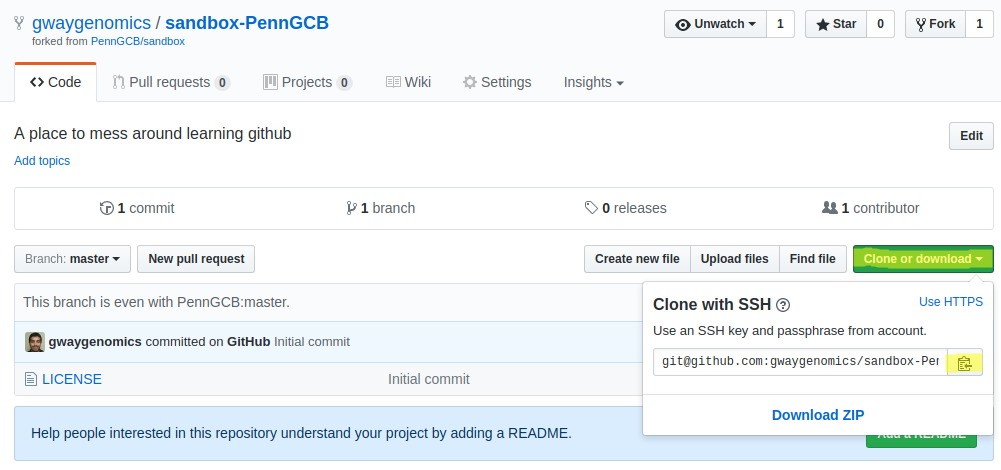1001x470 pixels.
Task: Open the Unwatch dropdown
Action: pyautogui.click(x=715, y=24)
